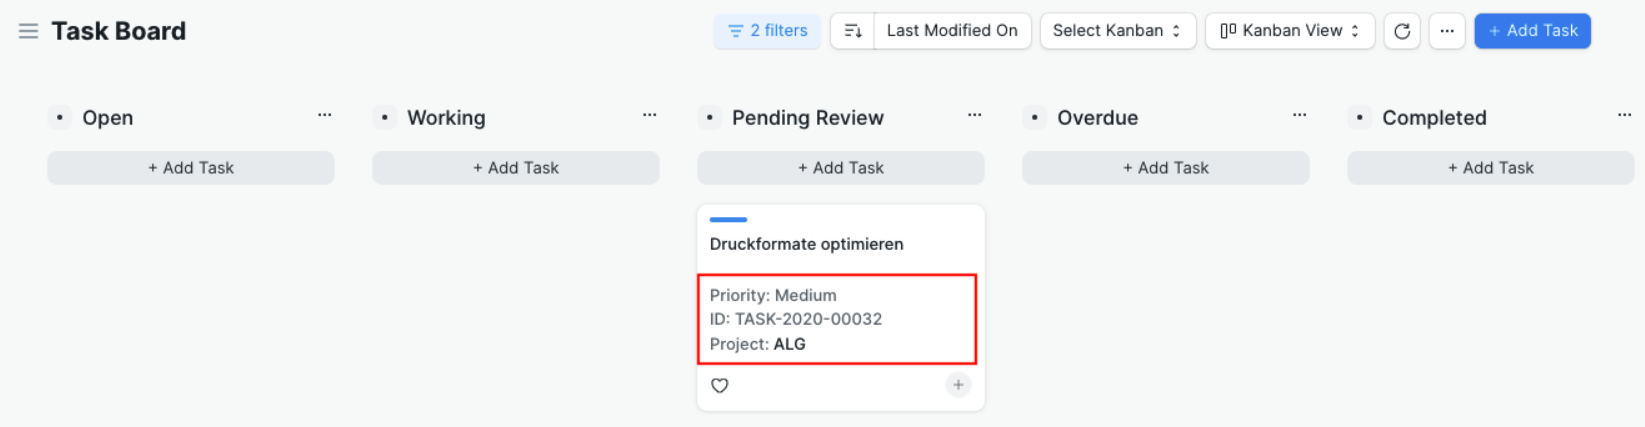Screen dimensions: 1645x427
Task: Click the Pending Review column indicator dot
Action: (710, 118)
